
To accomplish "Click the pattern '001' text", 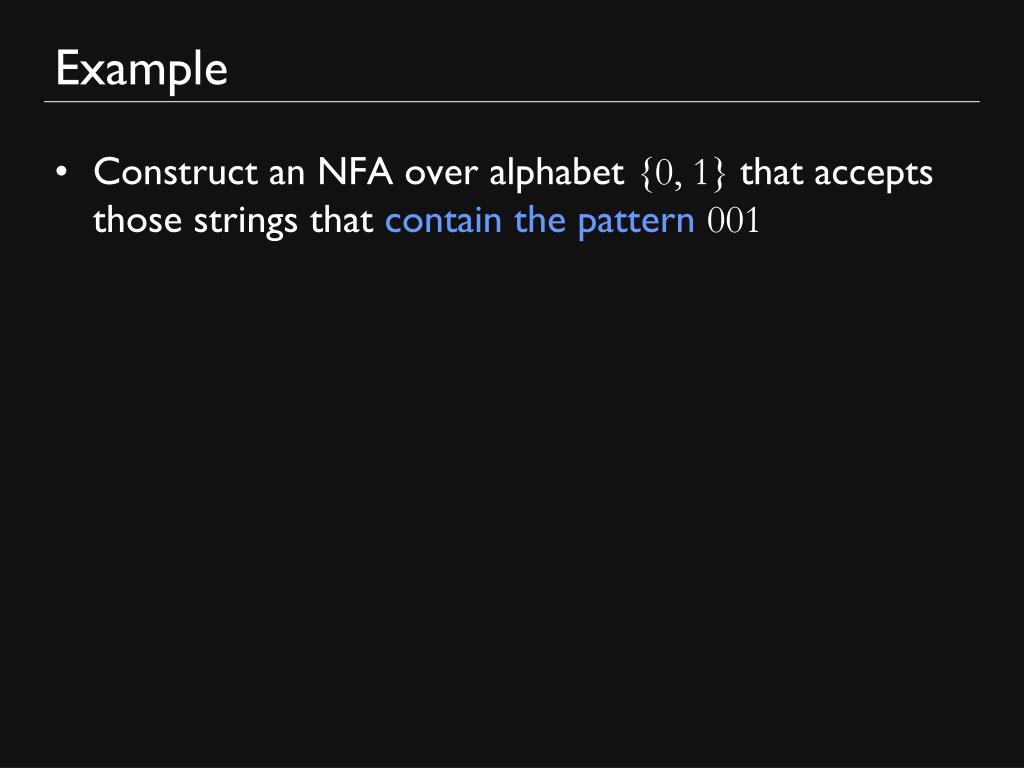I will (x=733, y=221).
